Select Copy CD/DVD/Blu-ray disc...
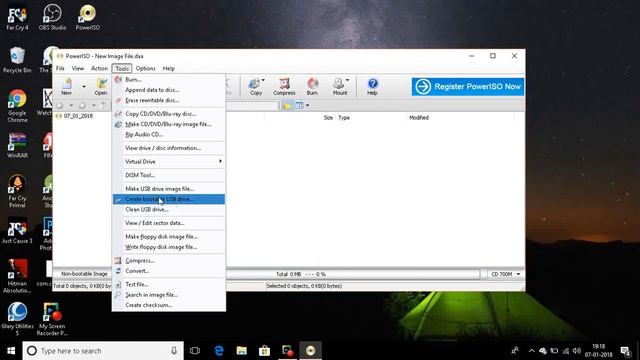 (x=169, y=114)
